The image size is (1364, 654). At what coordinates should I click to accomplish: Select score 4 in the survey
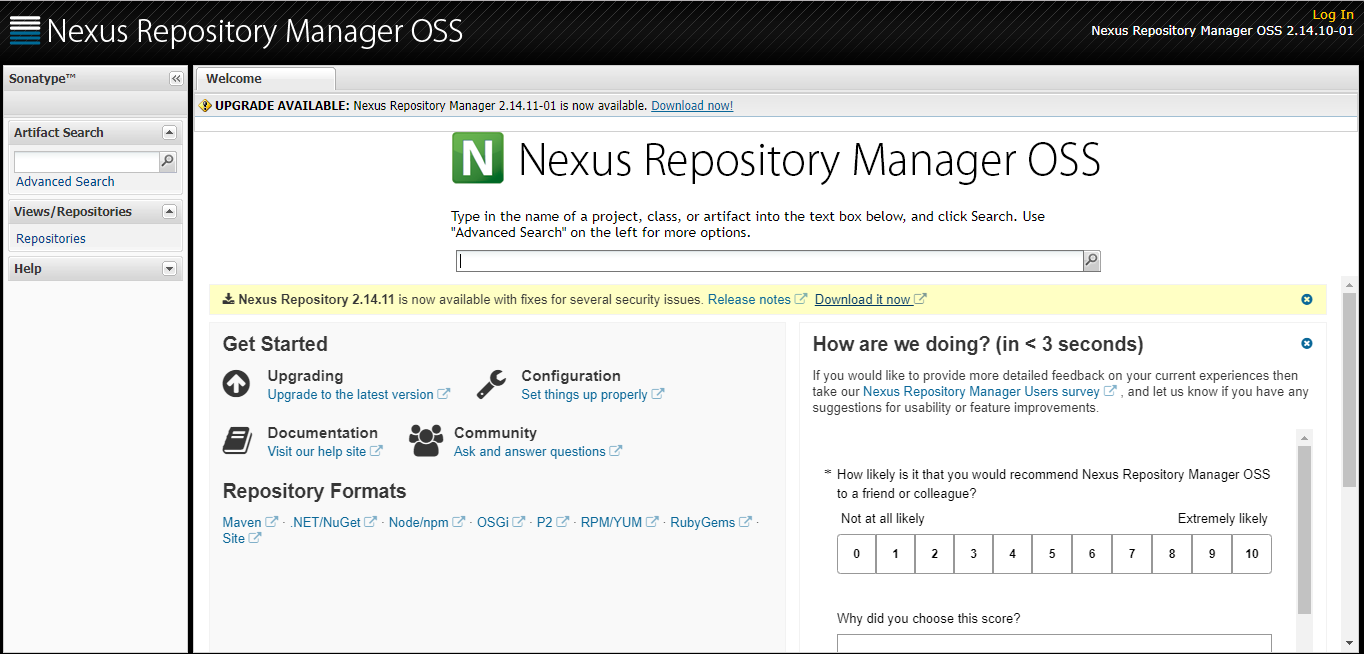[x=1013, y=554]
